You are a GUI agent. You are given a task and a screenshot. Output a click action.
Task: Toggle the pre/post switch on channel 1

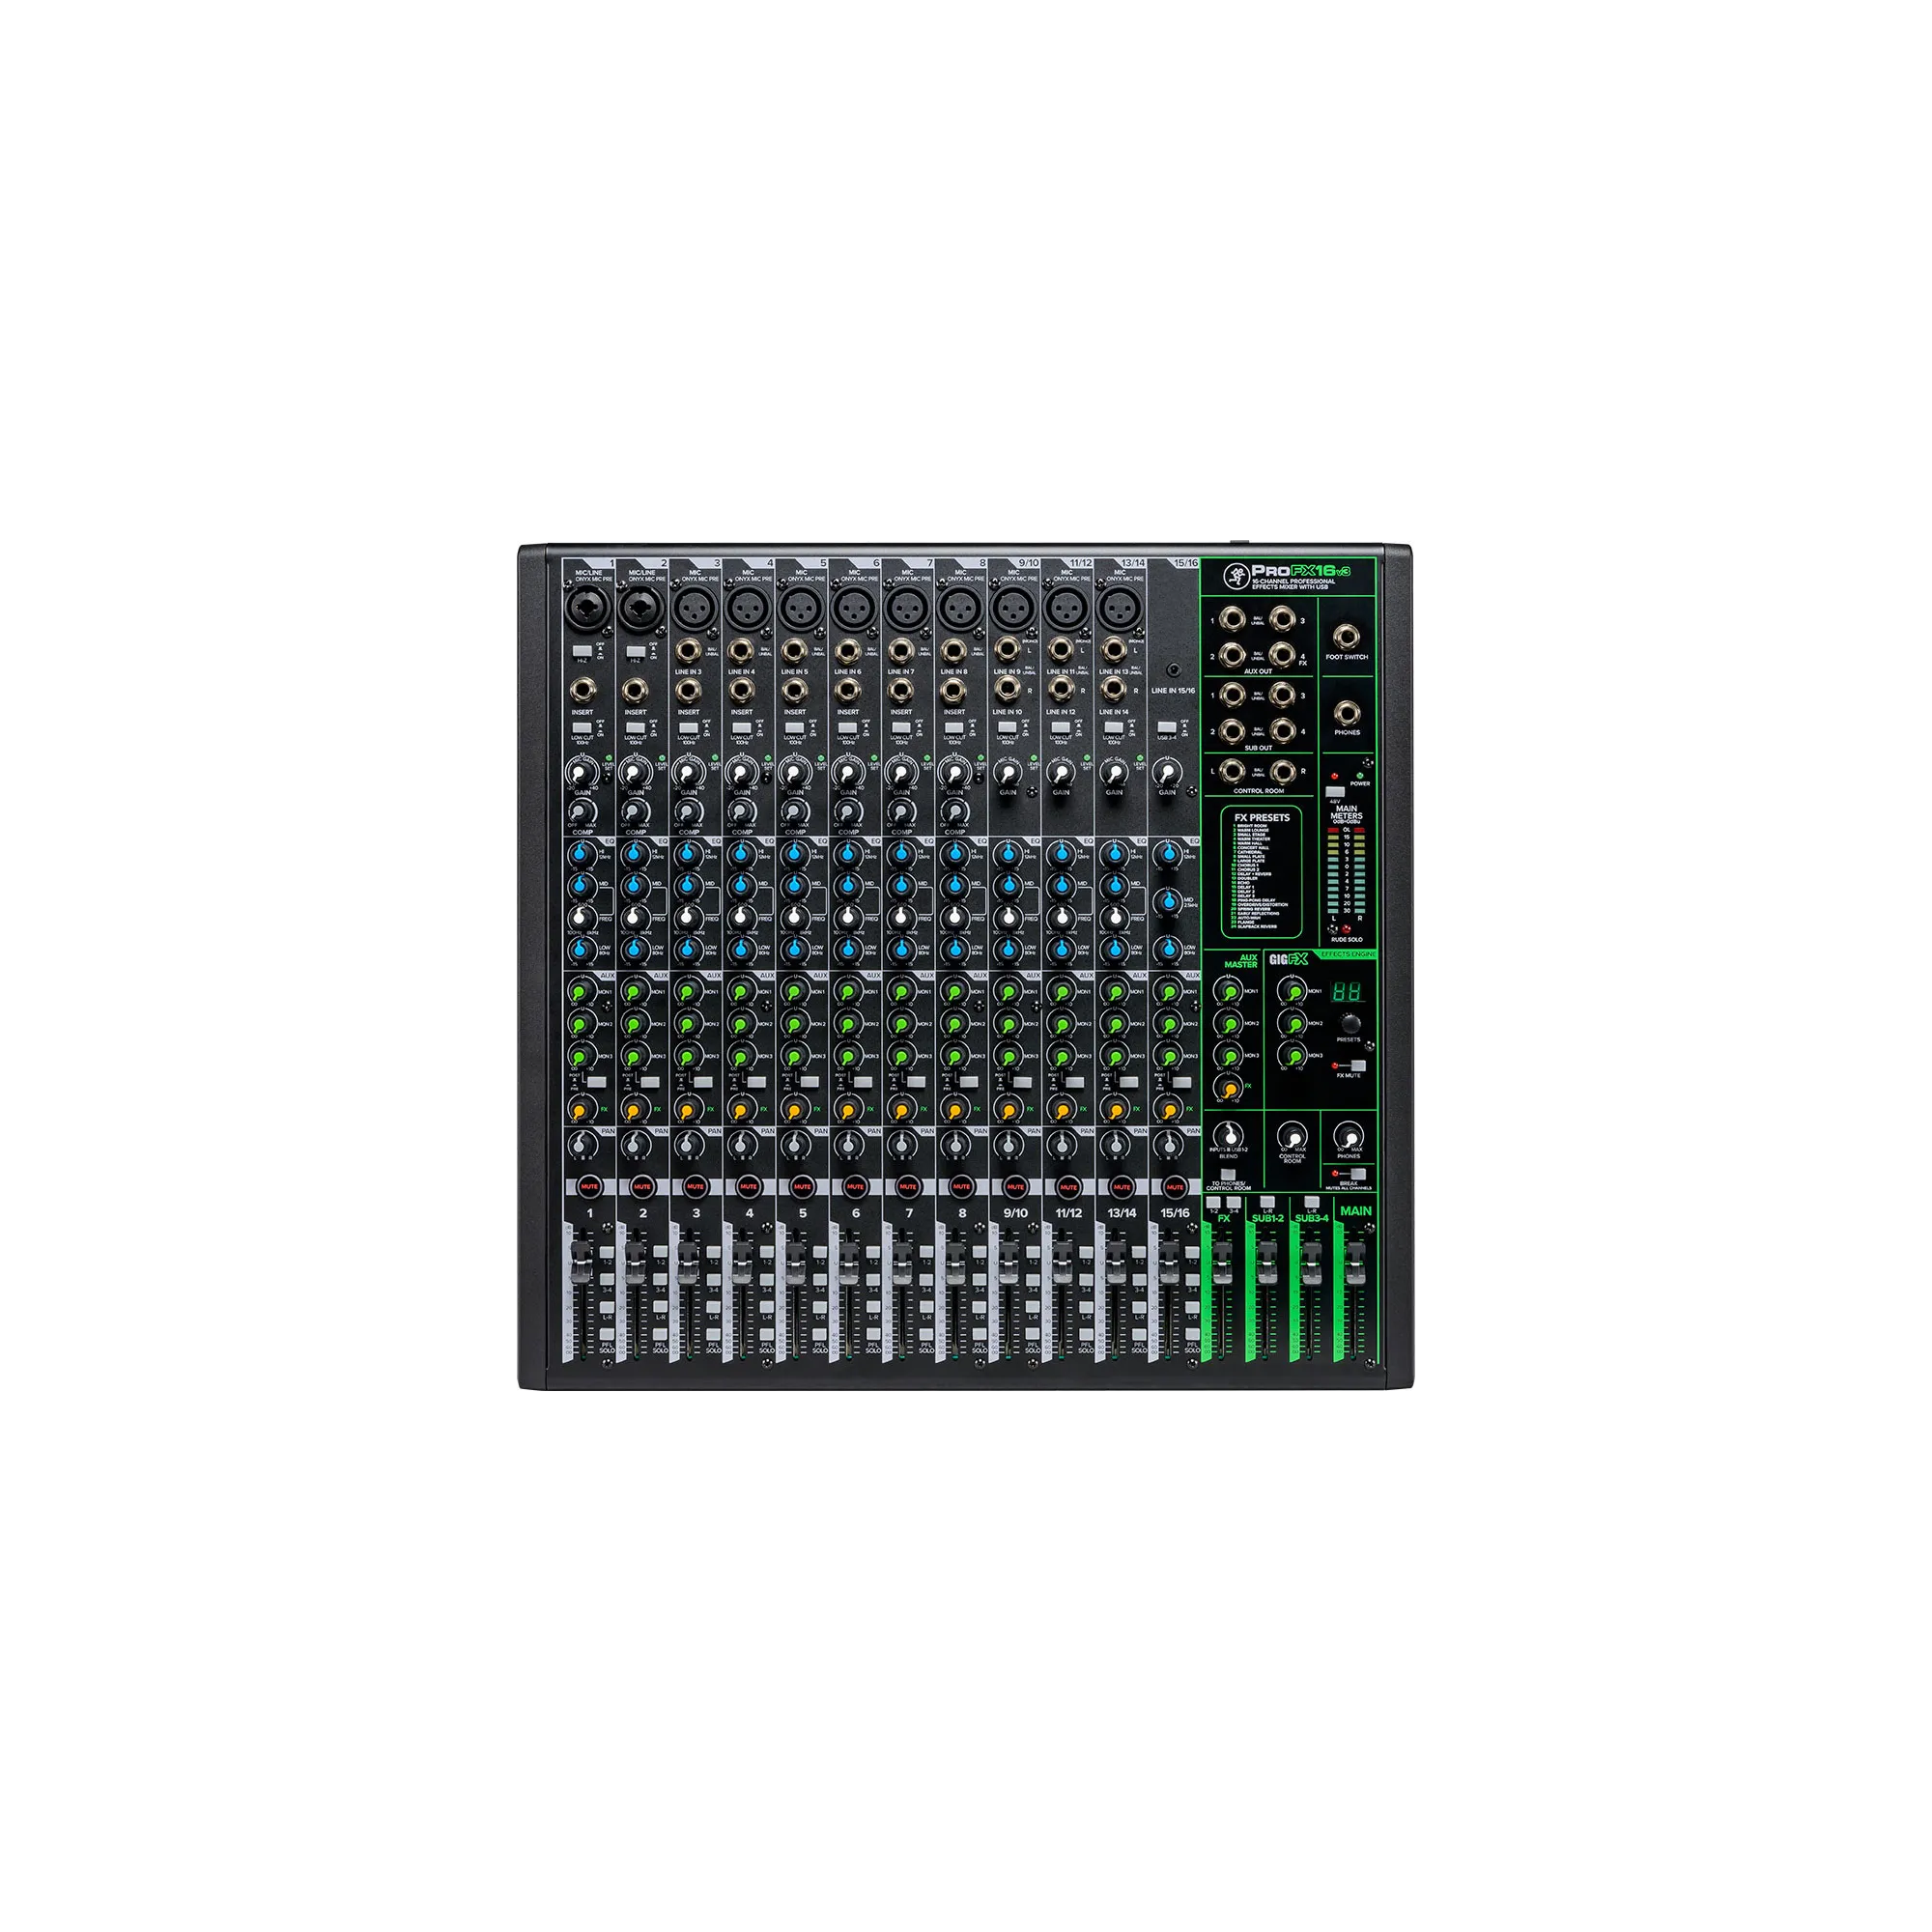597,1082
